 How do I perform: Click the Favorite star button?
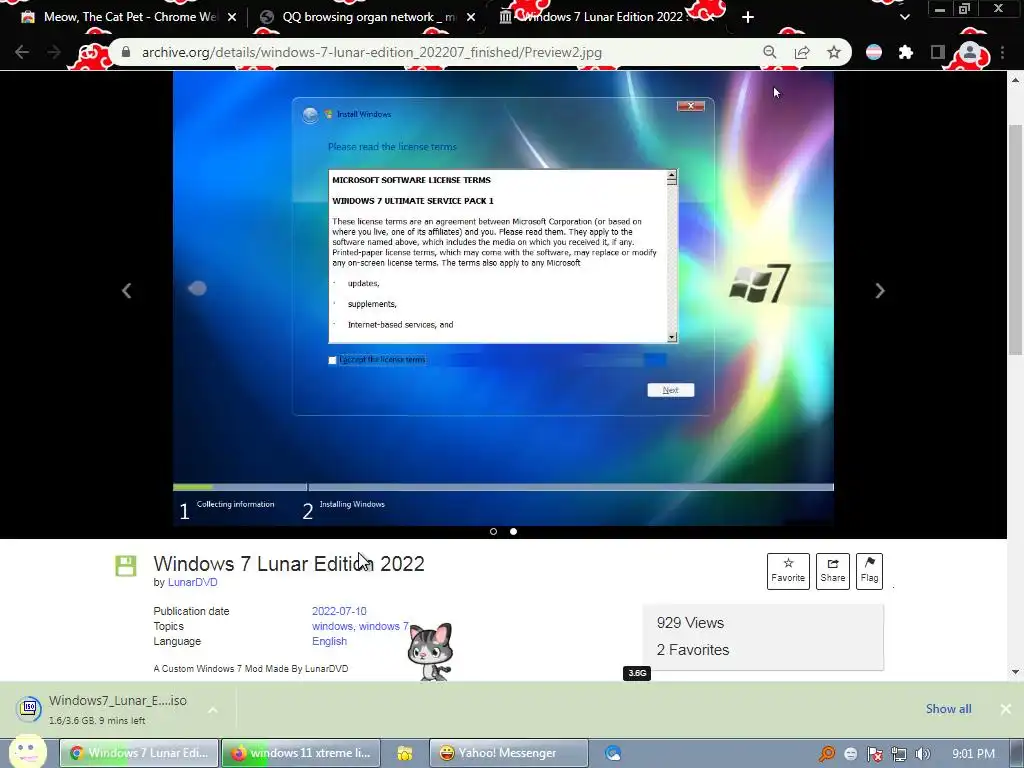(788, 571)
